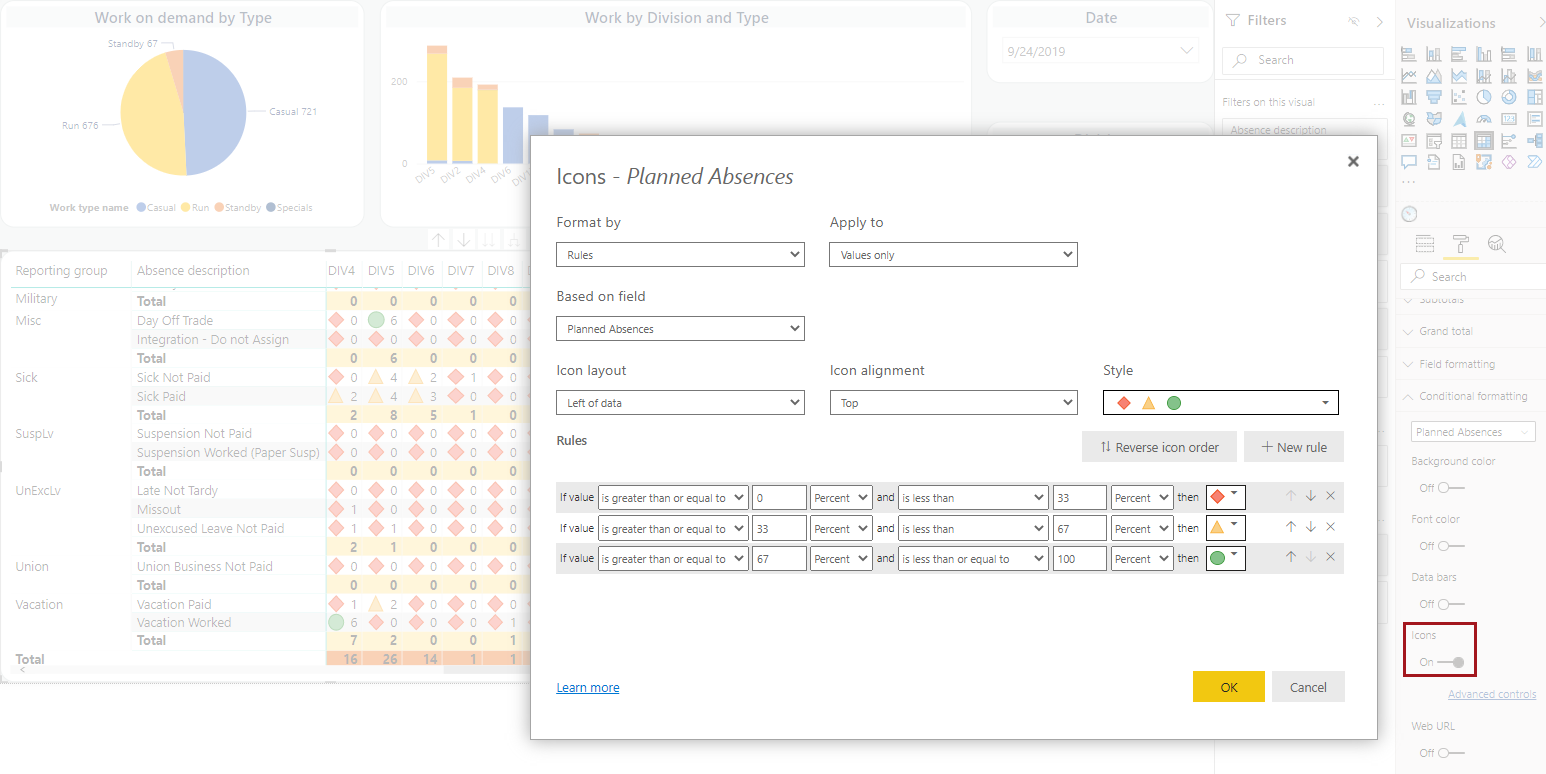Open the green circle icon picker
The height and width of the screenshot is (774, 1546).
pyautogui.click(x=1225, y=558)
